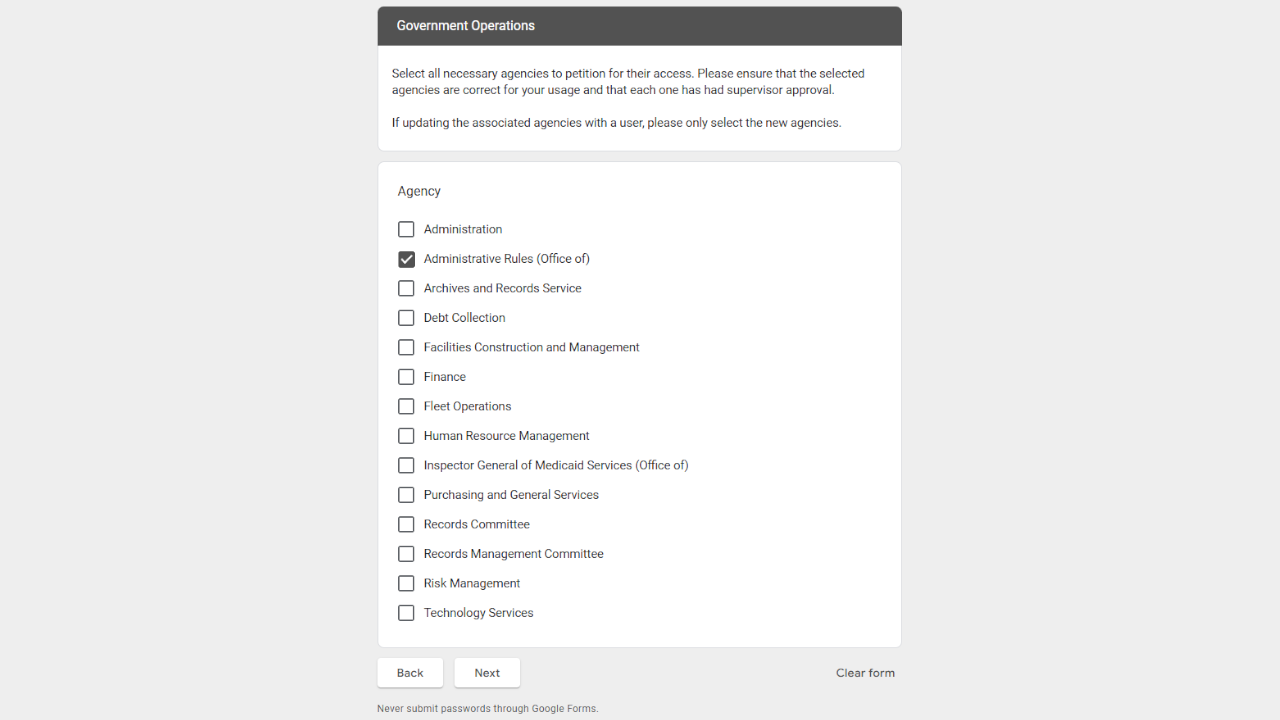The width and height of the screenshot is (1280, 720).
Task: Enable Records Management Committee checkbox
Action: tap(406, 554)
